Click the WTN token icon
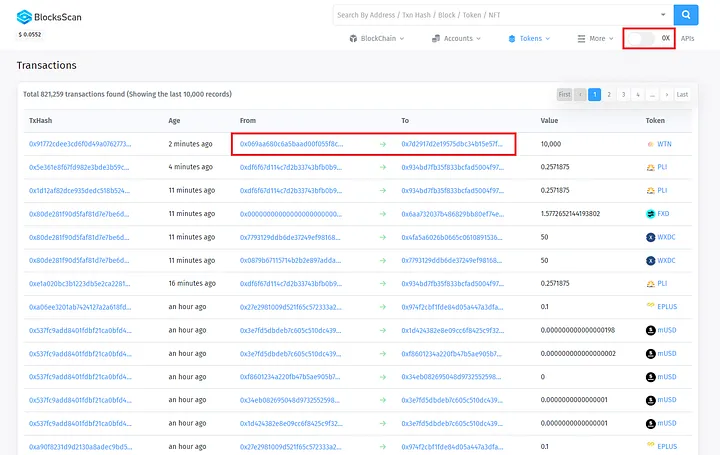Image resolution: width=720 pixels, height=455 pixels. 650,144
